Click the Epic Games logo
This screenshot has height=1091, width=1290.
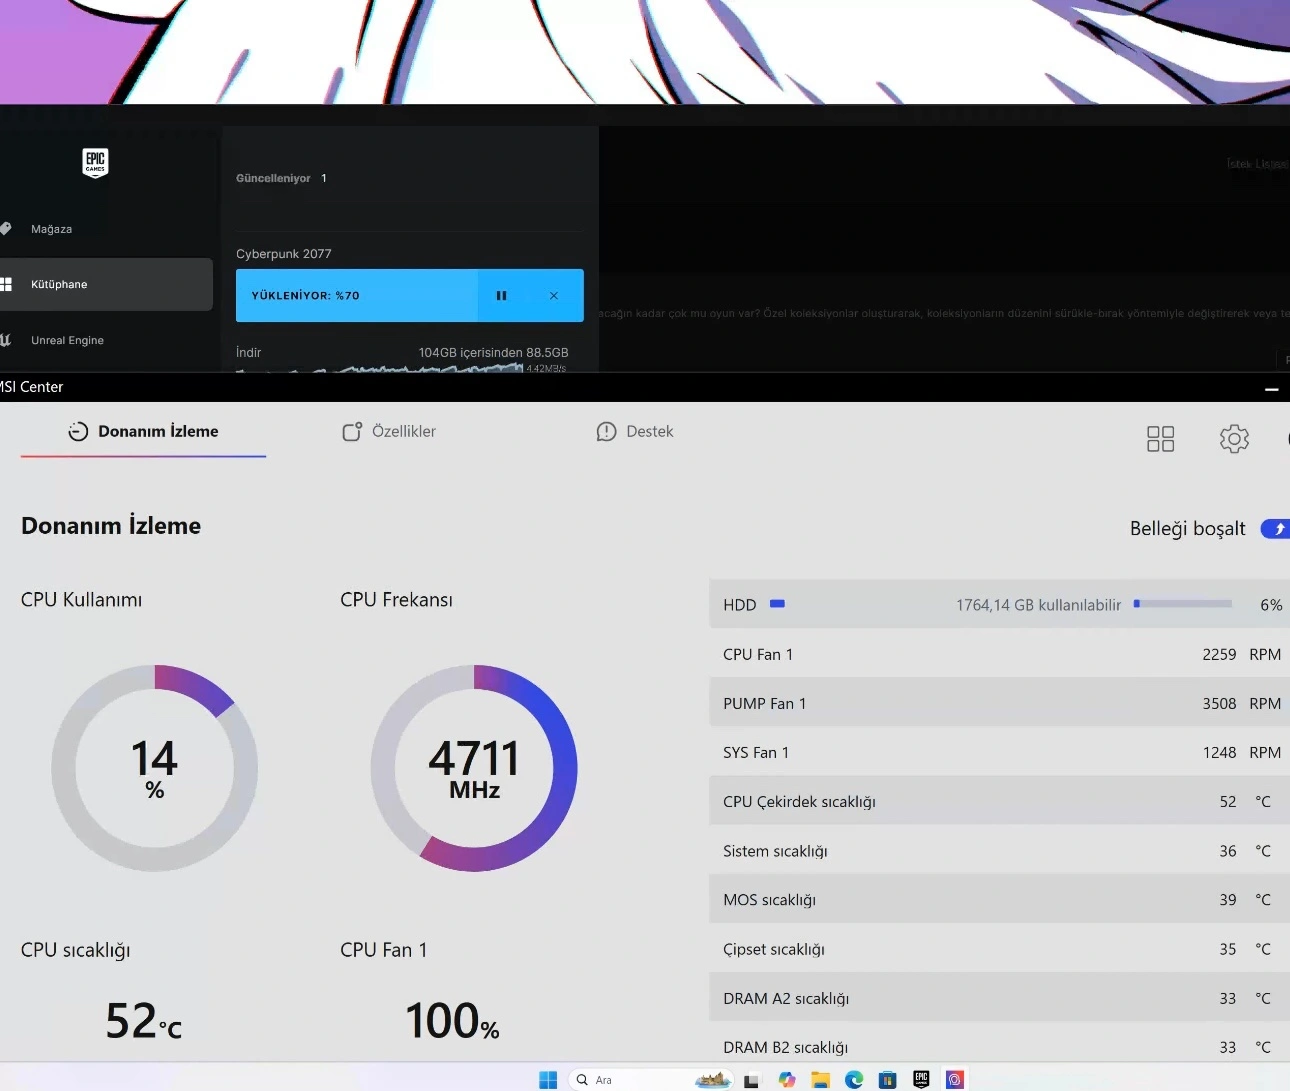tap(95, 162)
